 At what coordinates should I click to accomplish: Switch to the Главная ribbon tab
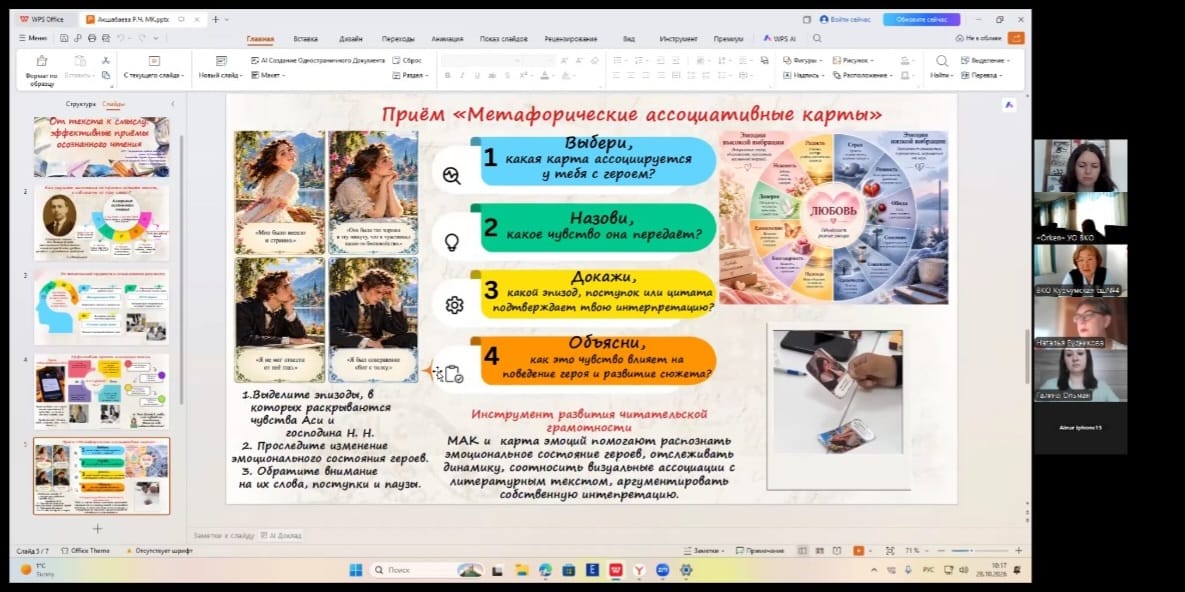260,39
